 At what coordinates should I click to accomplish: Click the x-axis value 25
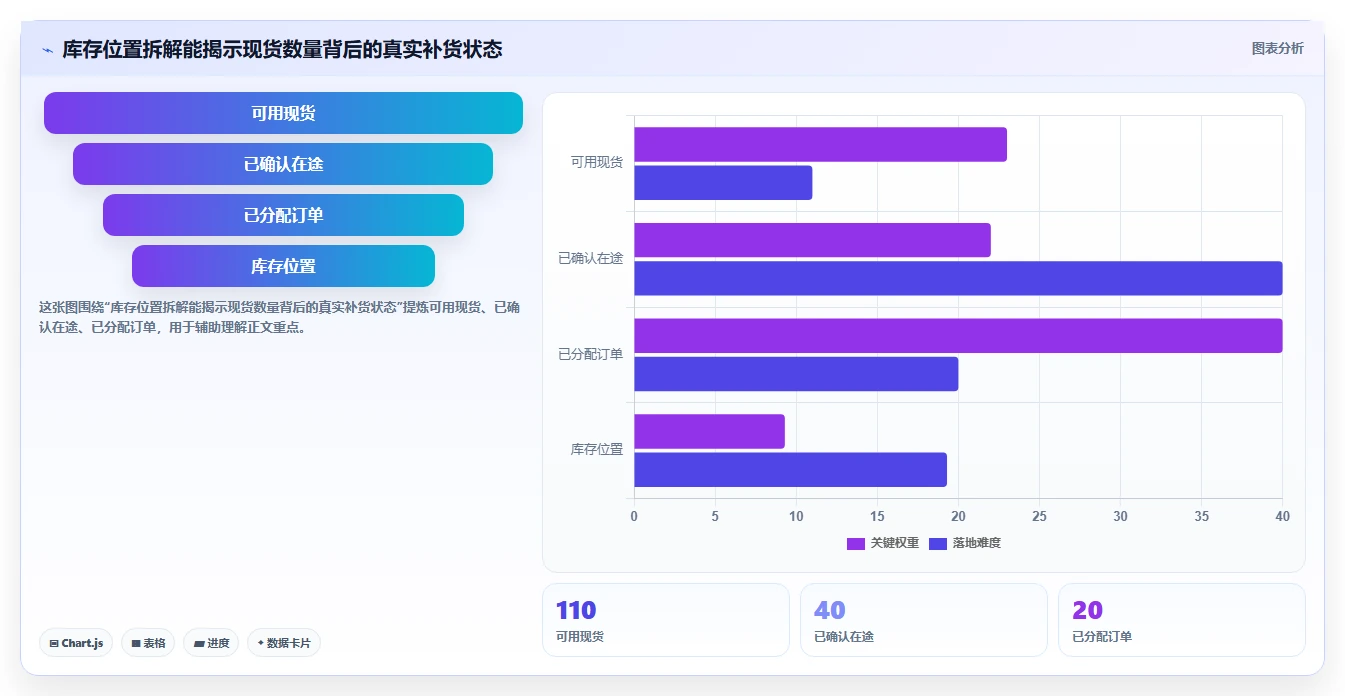coord(1039,517)
